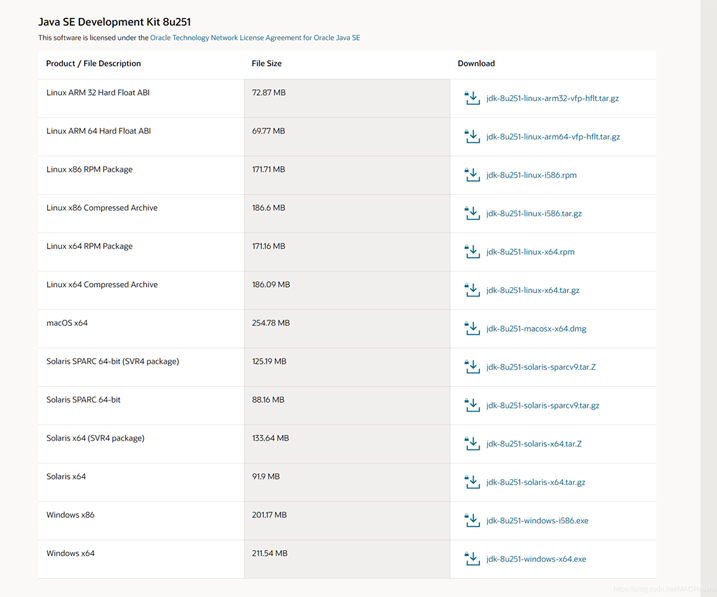This screenshot has height=597, width=717.
Task: Click download icon for macOS x64 dmg
Action: pos(472,328)
